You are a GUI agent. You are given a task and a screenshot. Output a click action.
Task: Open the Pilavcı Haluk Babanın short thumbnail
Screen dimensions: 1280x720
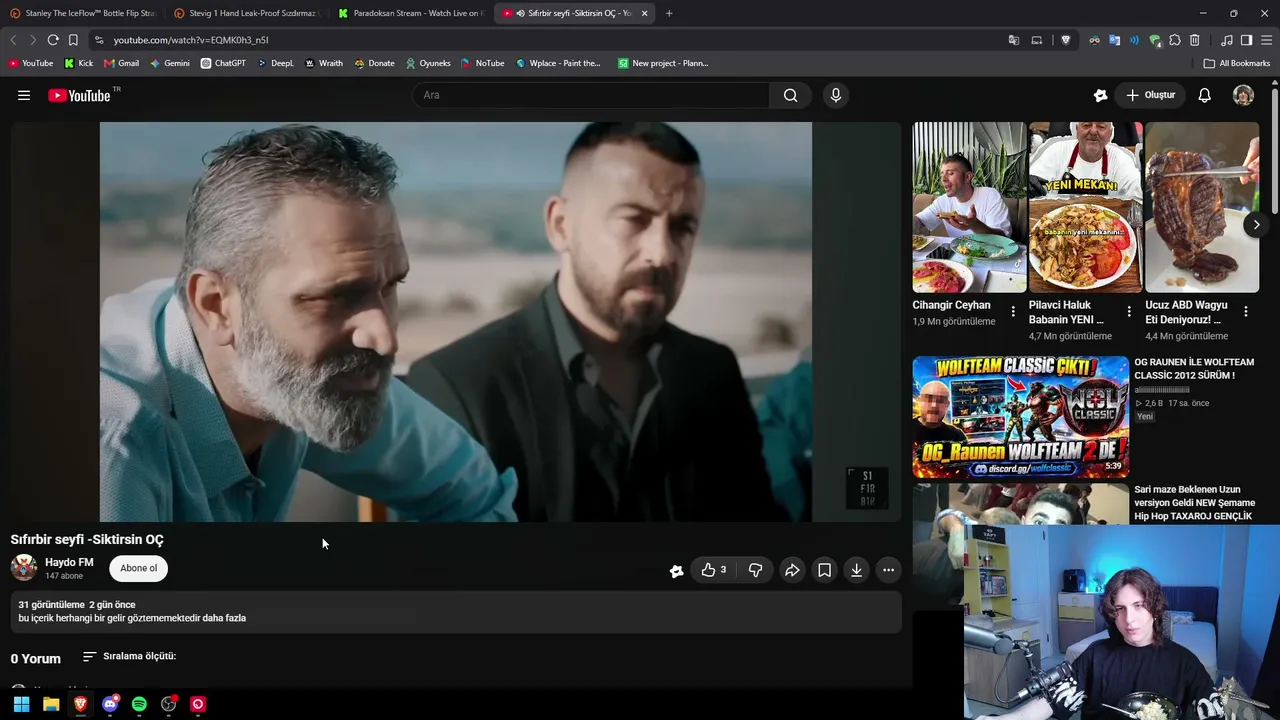(x=1085, y=207)
